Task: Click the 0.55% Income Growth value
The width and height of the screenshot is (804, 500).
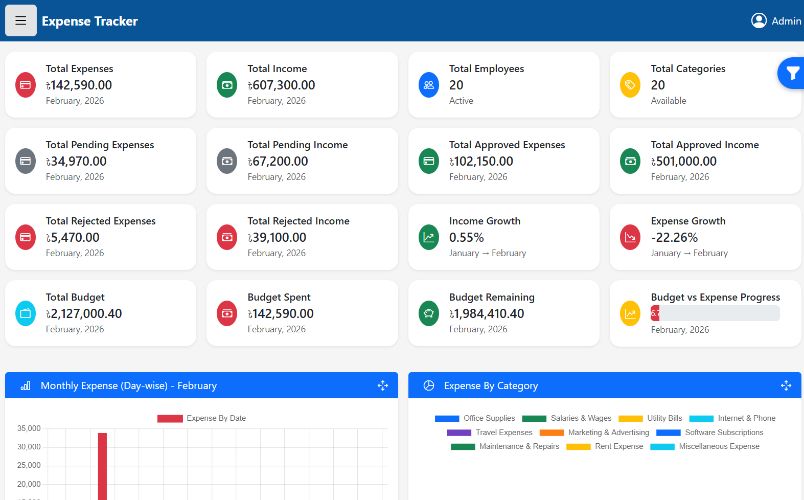Action: [466, 238]
